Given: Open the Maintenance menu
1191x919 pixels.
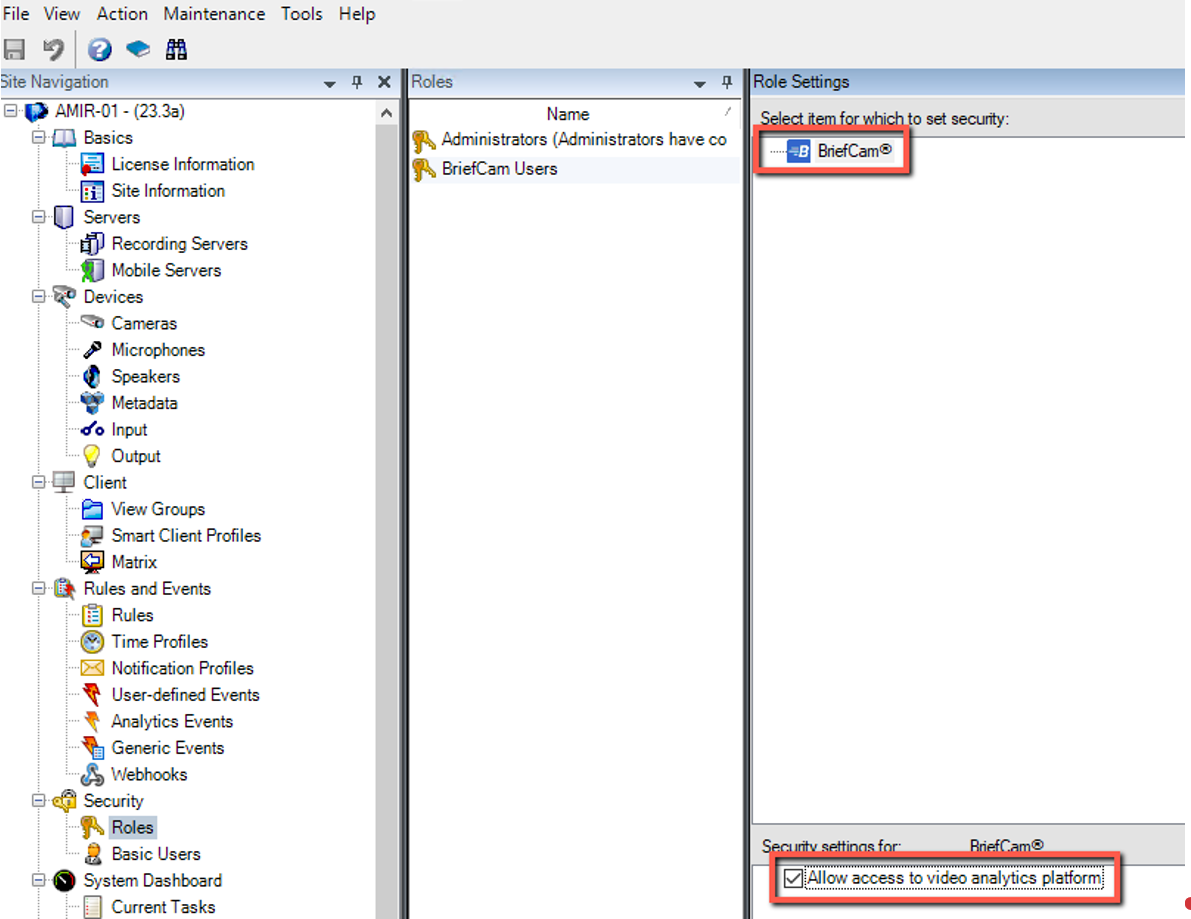Looking at the screenshot, I should [214, 14].
